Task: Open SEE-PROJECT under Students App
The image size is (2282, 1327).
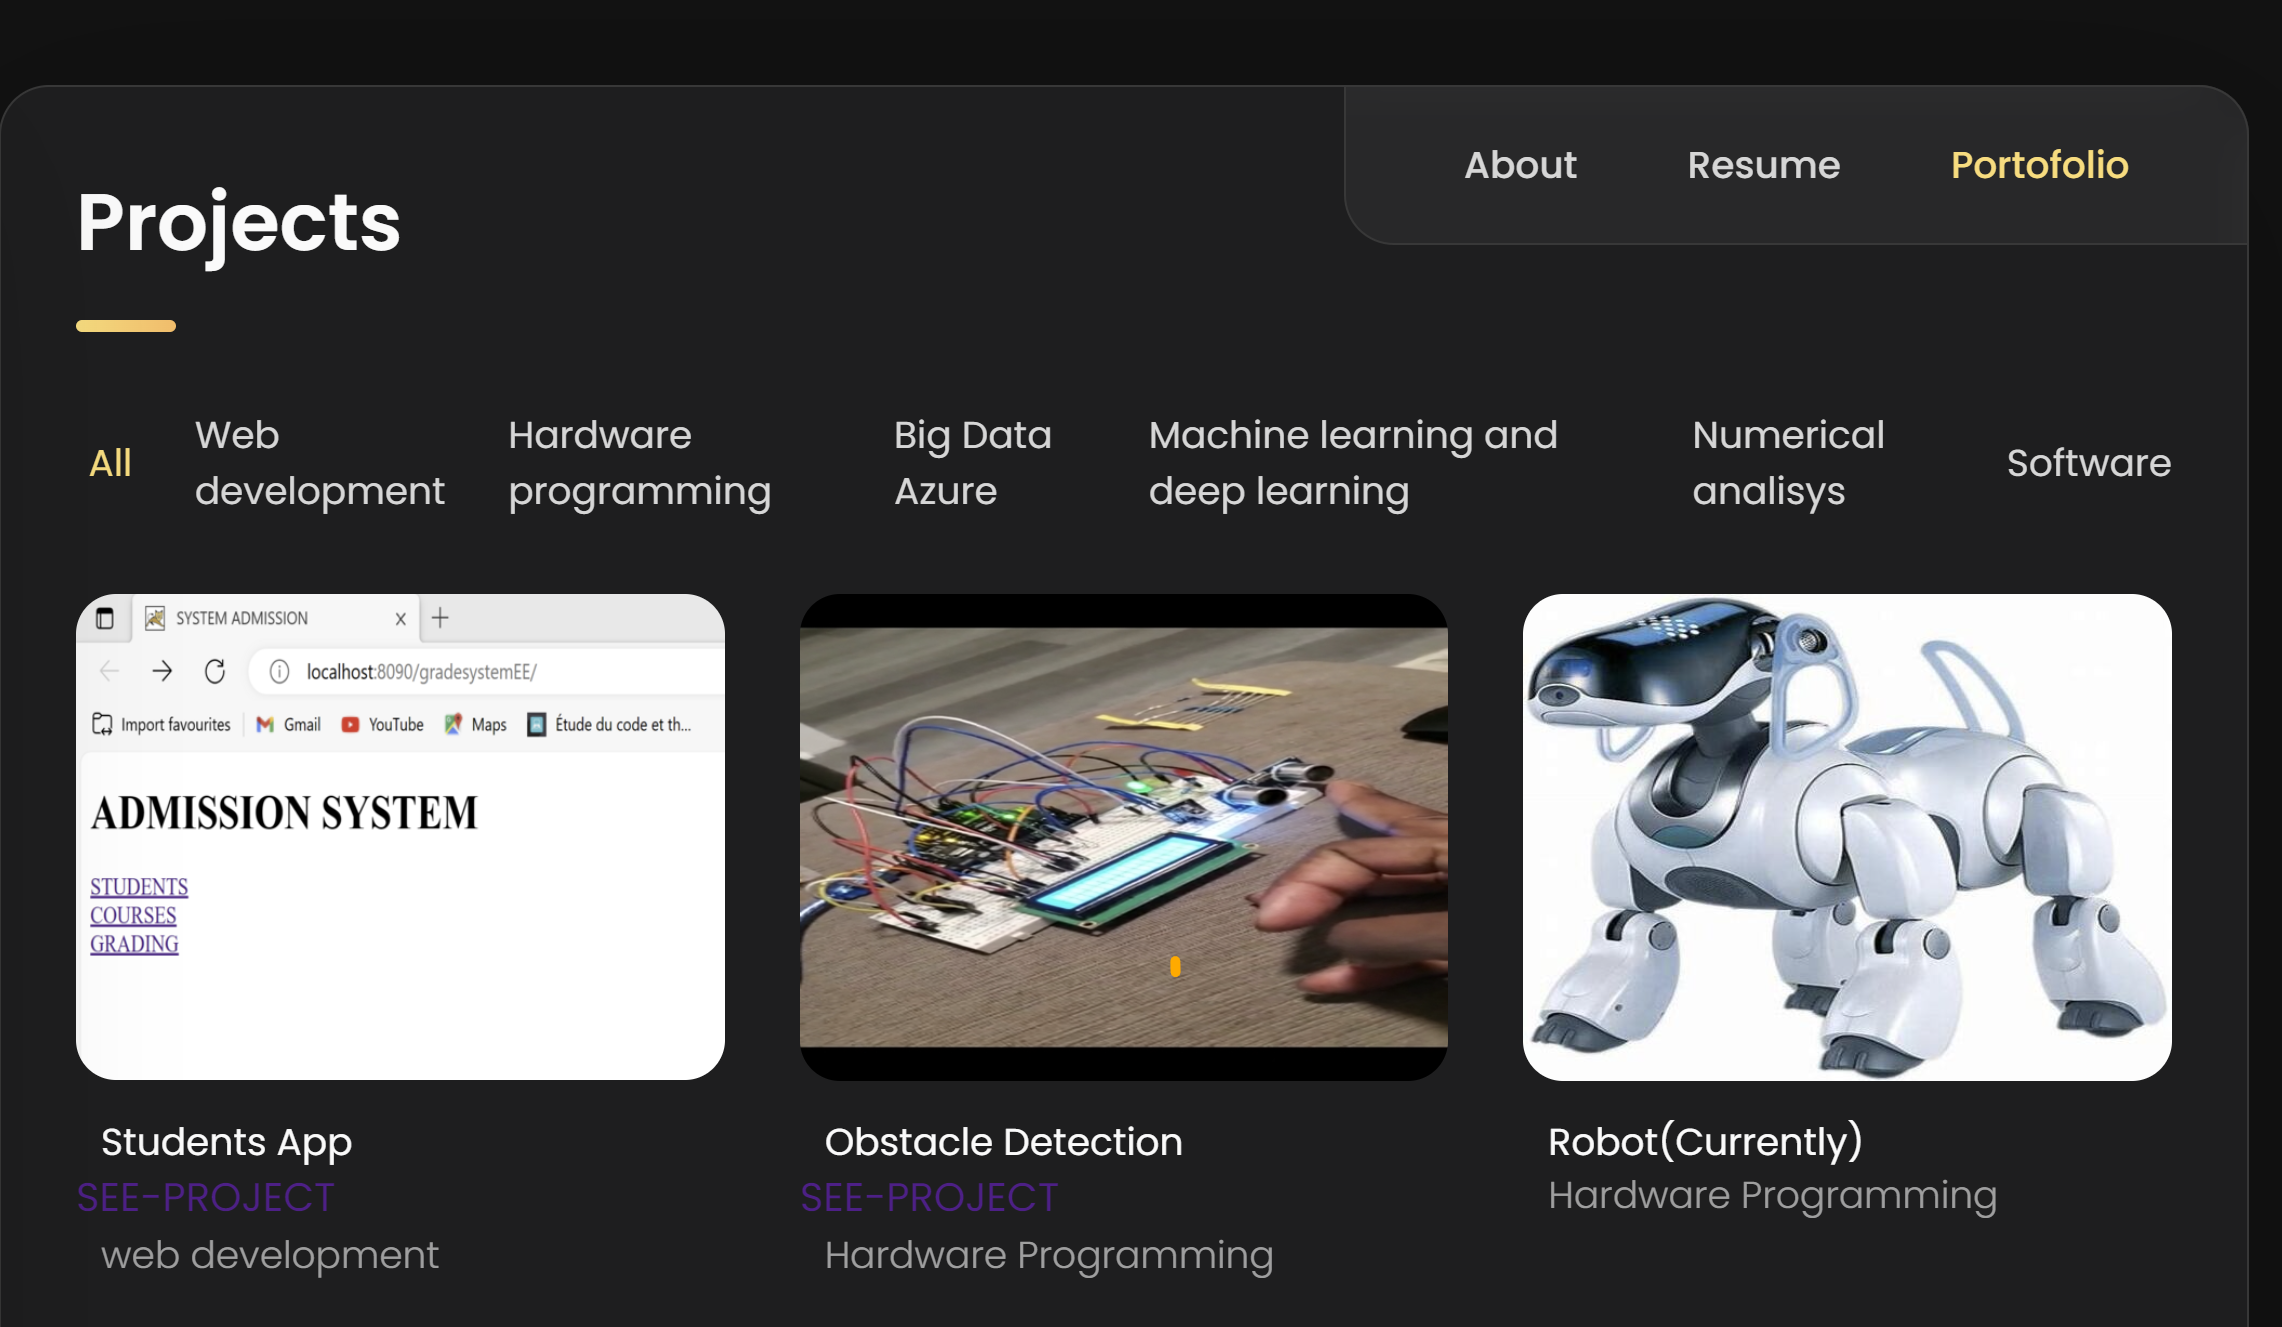Action: tap(205, 1196)
